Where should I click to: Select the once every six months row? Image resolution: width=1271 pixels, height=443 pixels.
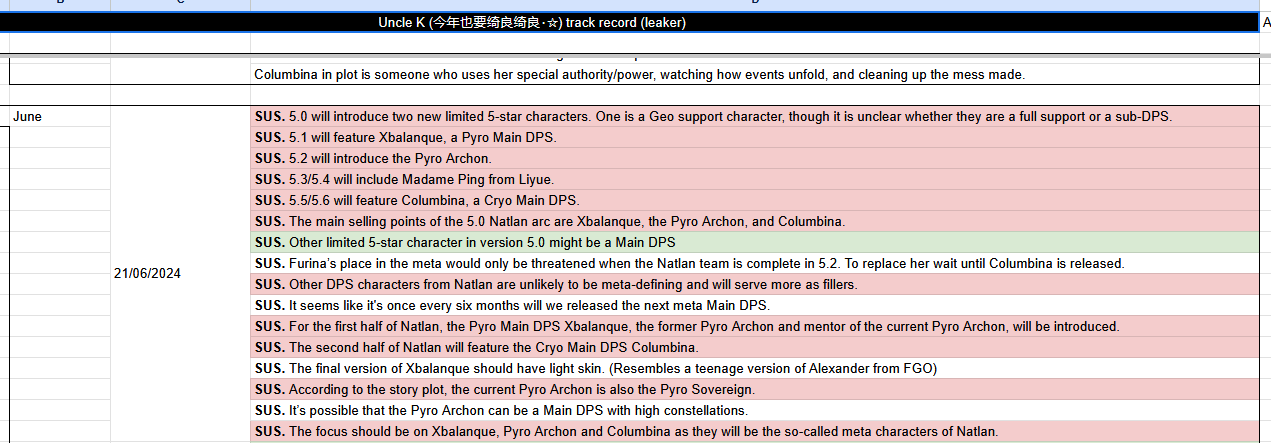(x=754, y=306)
